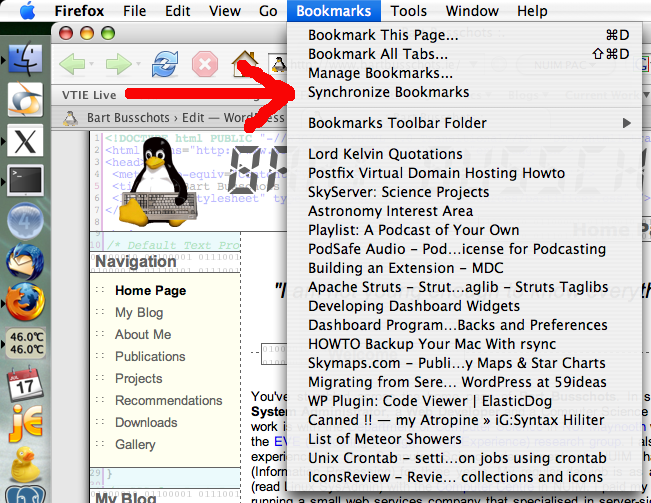Open Publications navigation link
The height and width of the screenshot is (503, 651).
click(x=150, y=356)
